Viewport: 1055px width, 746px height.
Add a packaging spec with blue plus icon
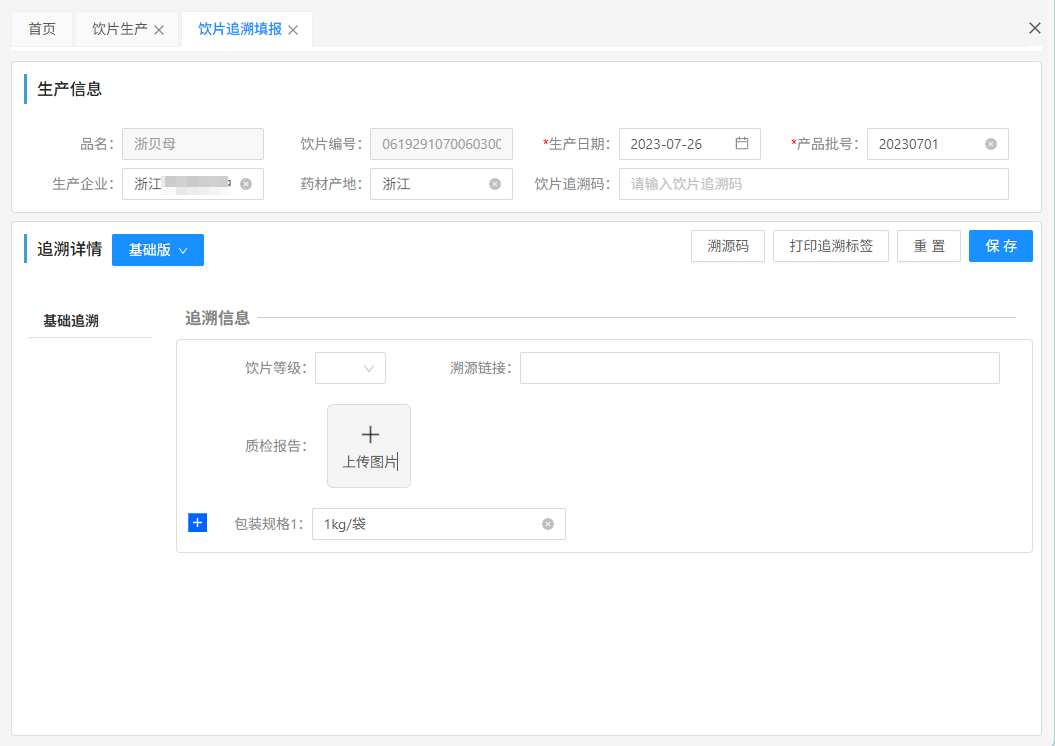coord(197,523)
